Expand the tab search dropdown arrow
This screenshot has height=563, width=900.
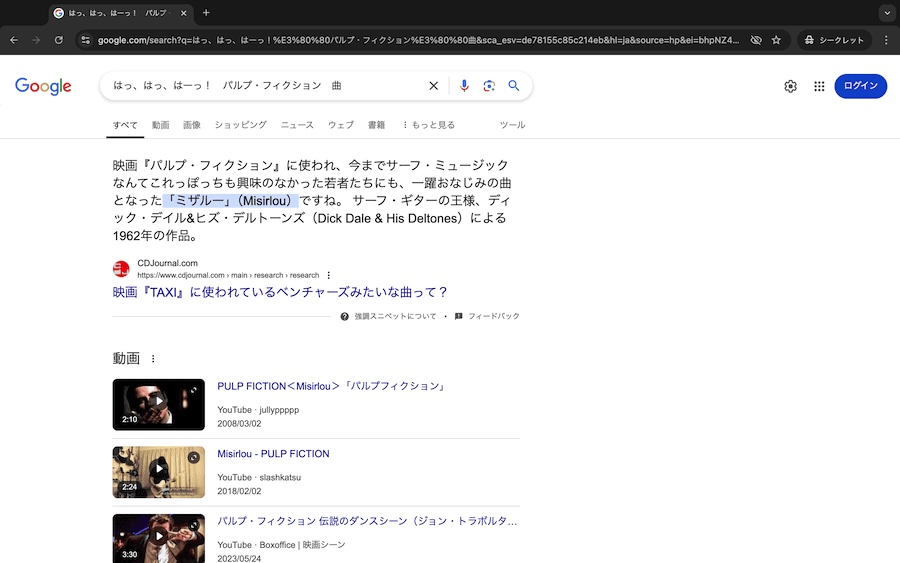click(x=887, y=13)
